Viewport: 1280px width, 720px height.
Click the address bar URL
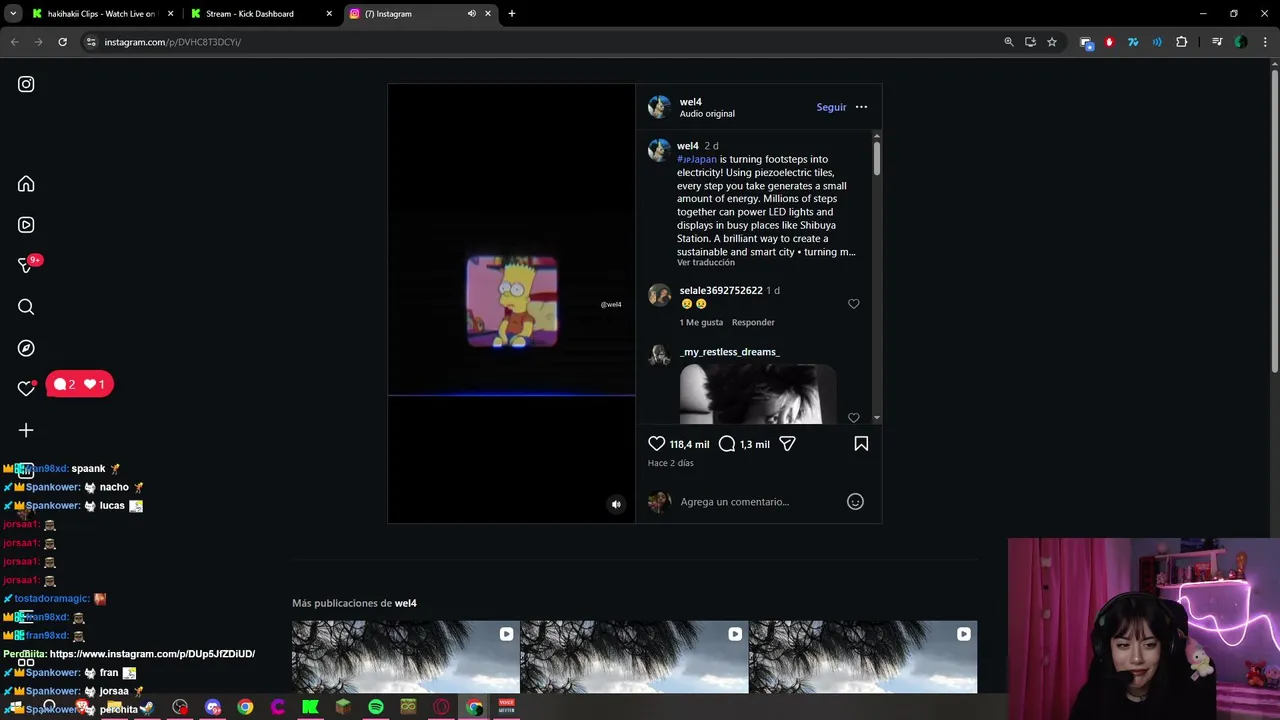[x=172, y=42]
